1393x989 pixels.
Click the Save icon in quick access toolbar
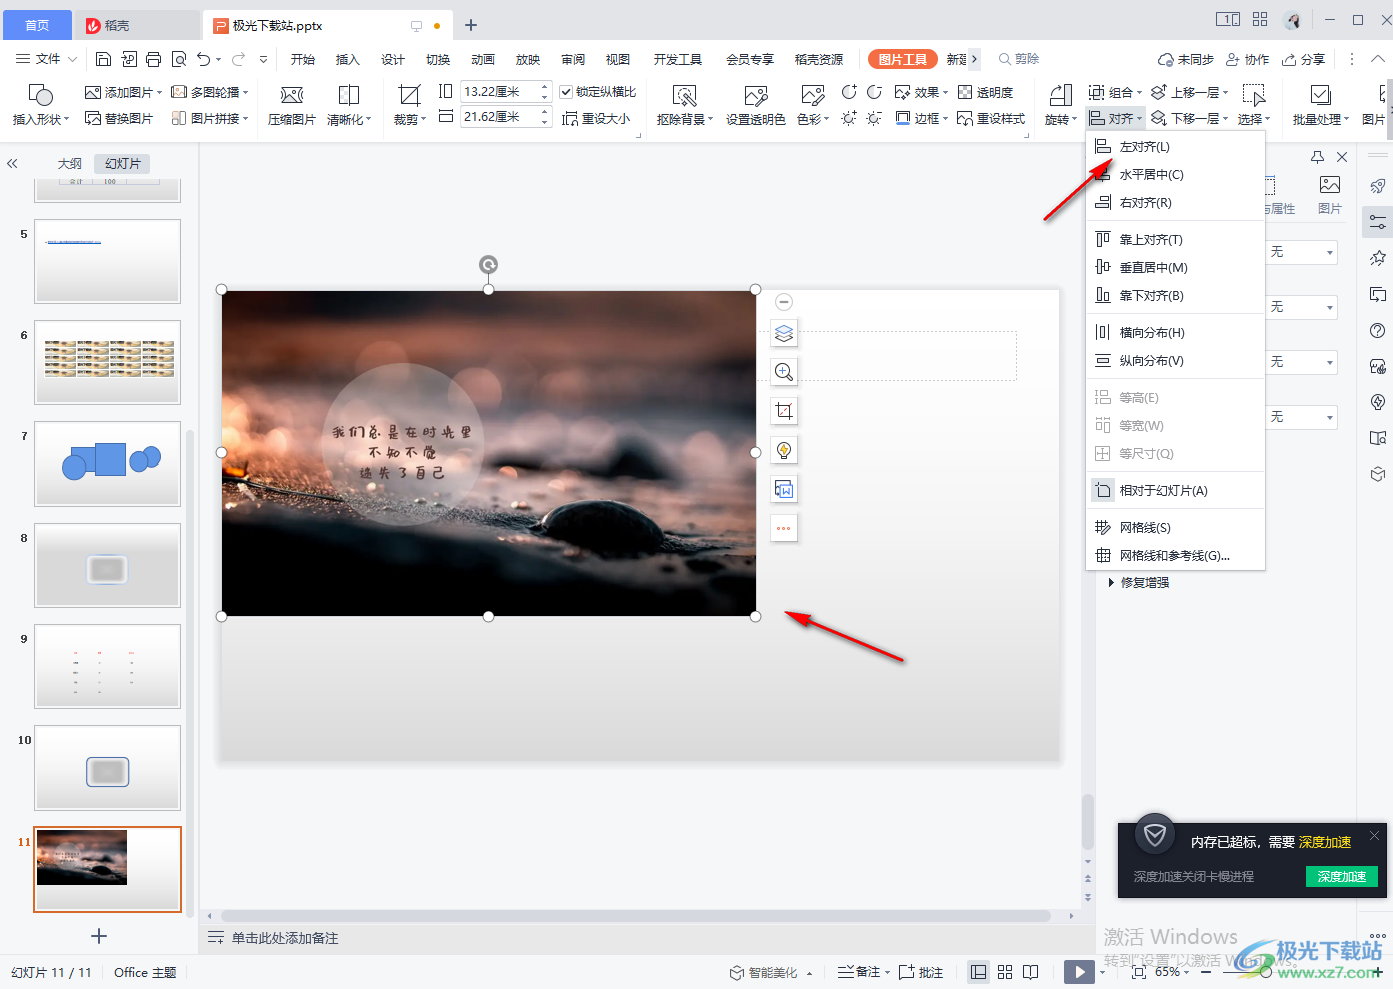click(103, 59)
